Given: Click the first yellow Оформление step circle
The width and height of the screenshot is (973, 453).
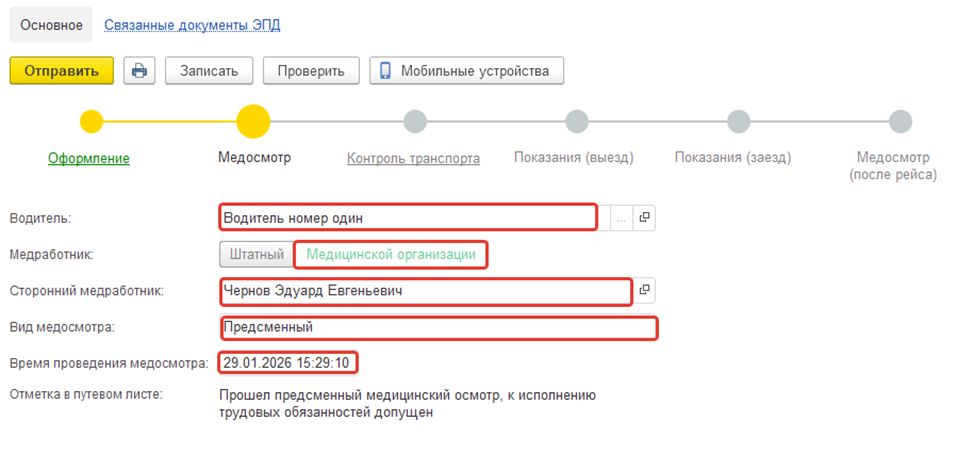Looking at the screenshot, I should point(92,122).
